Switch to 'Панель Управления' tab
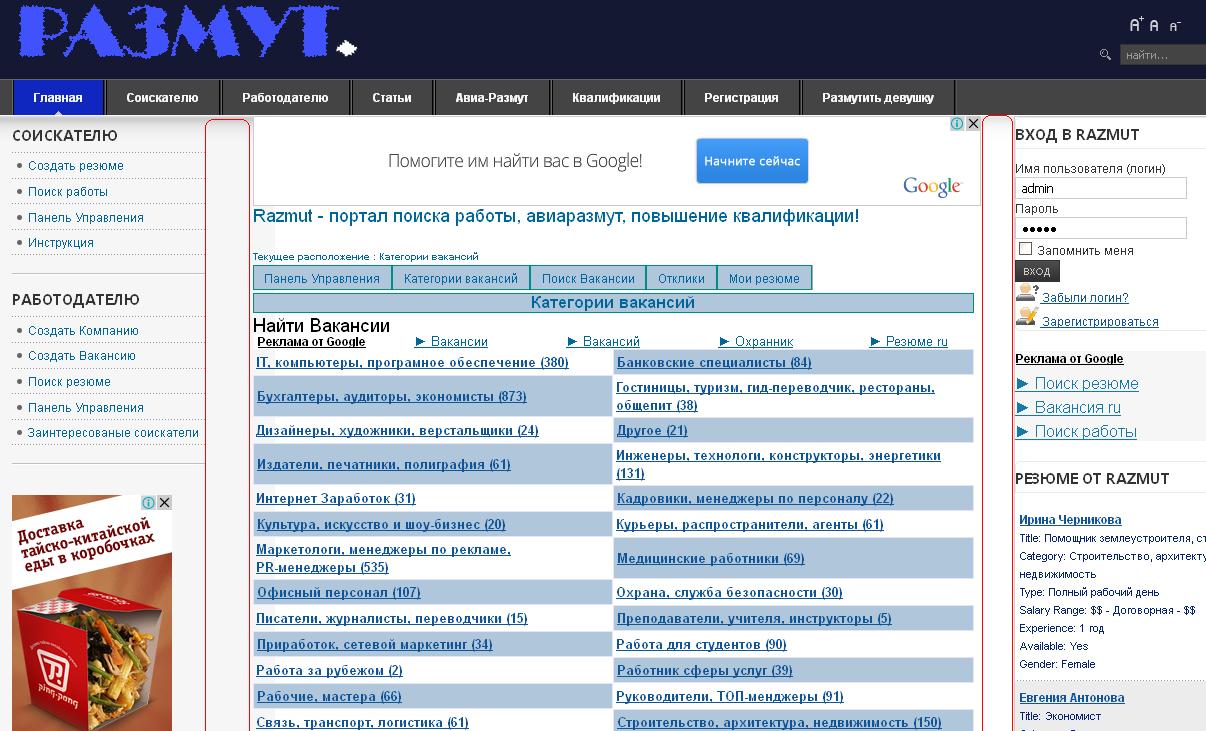The height and width of the screenshot is (731, 1206). tap(322, 278)
